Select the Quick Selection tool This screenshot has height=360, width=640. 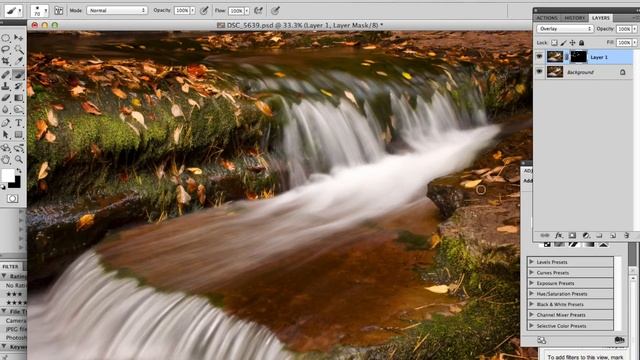click(x=19, y=49)
